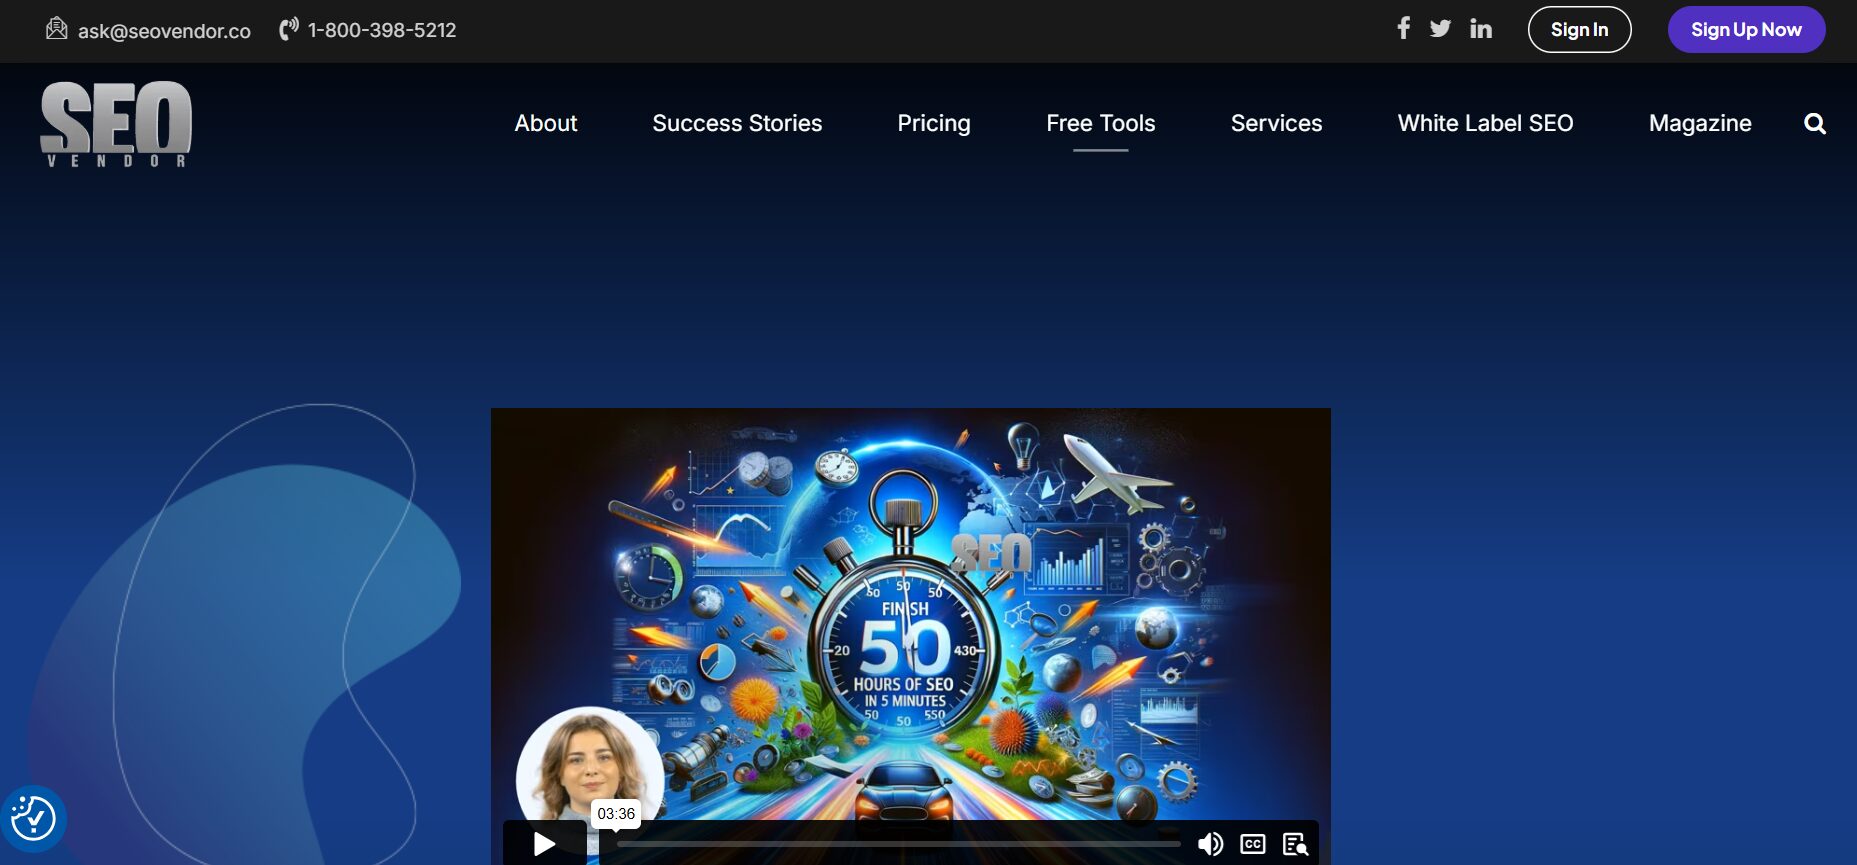Click the Facebook icon in header
The image size is (1857, 865).
pos(1403,29)
